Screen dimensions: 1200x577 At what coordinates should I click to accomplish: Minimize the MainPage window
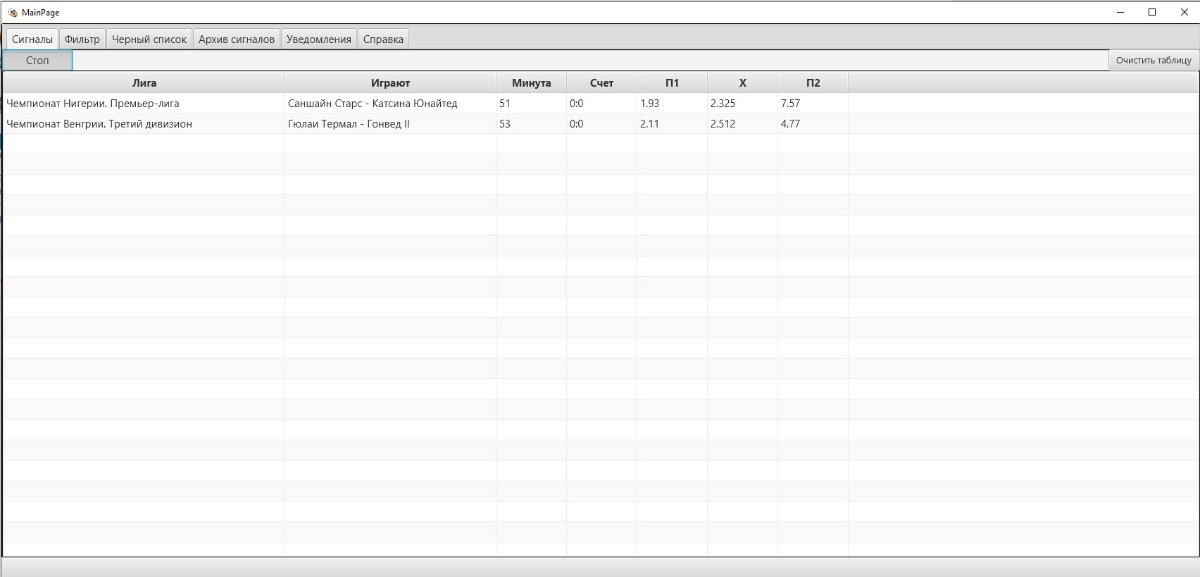coord(1122,12)
